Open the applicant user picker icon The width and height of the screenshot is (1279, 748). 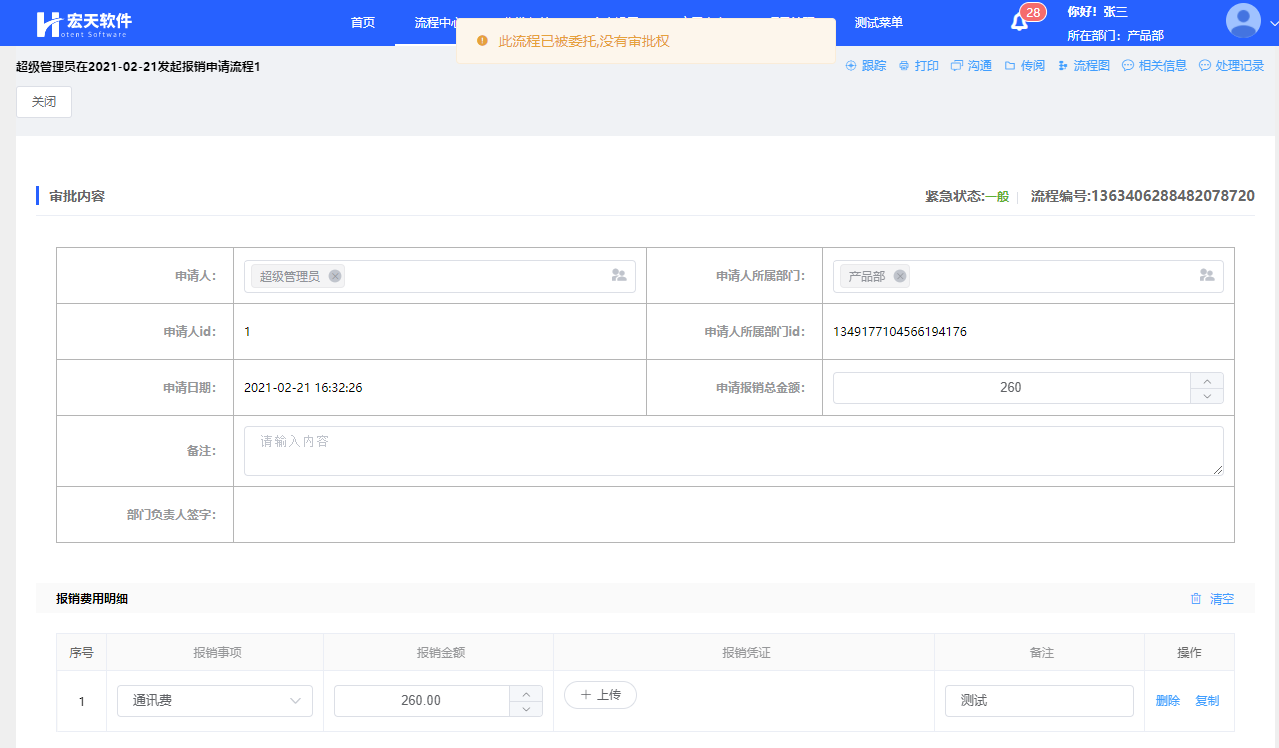coord(619,276)
